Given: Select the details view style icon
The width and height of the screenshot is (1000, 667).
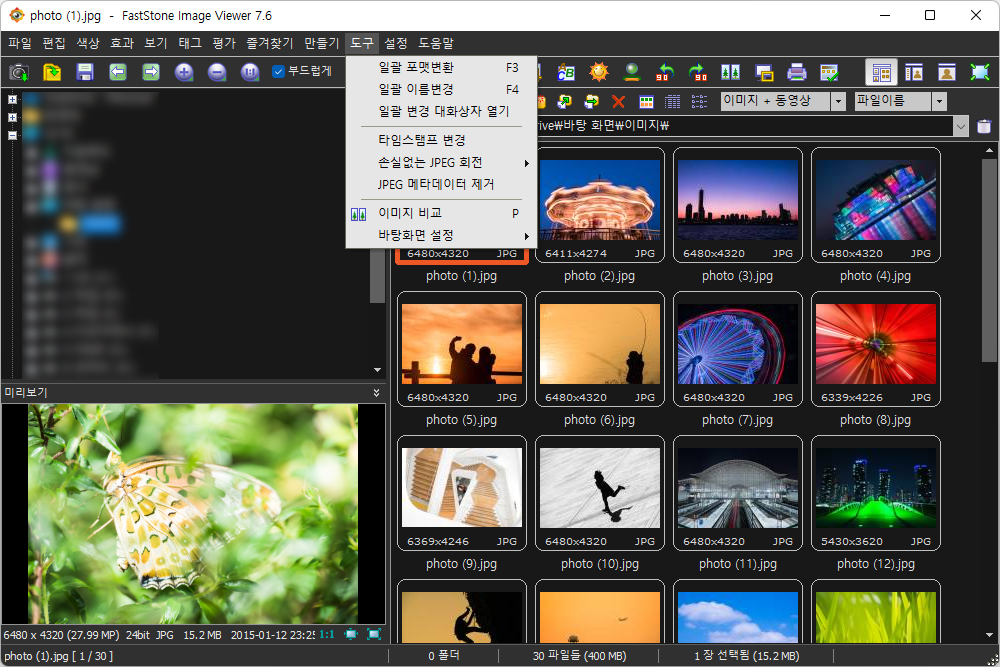Looking at the screenshot, I should click(x=673, y=101).
